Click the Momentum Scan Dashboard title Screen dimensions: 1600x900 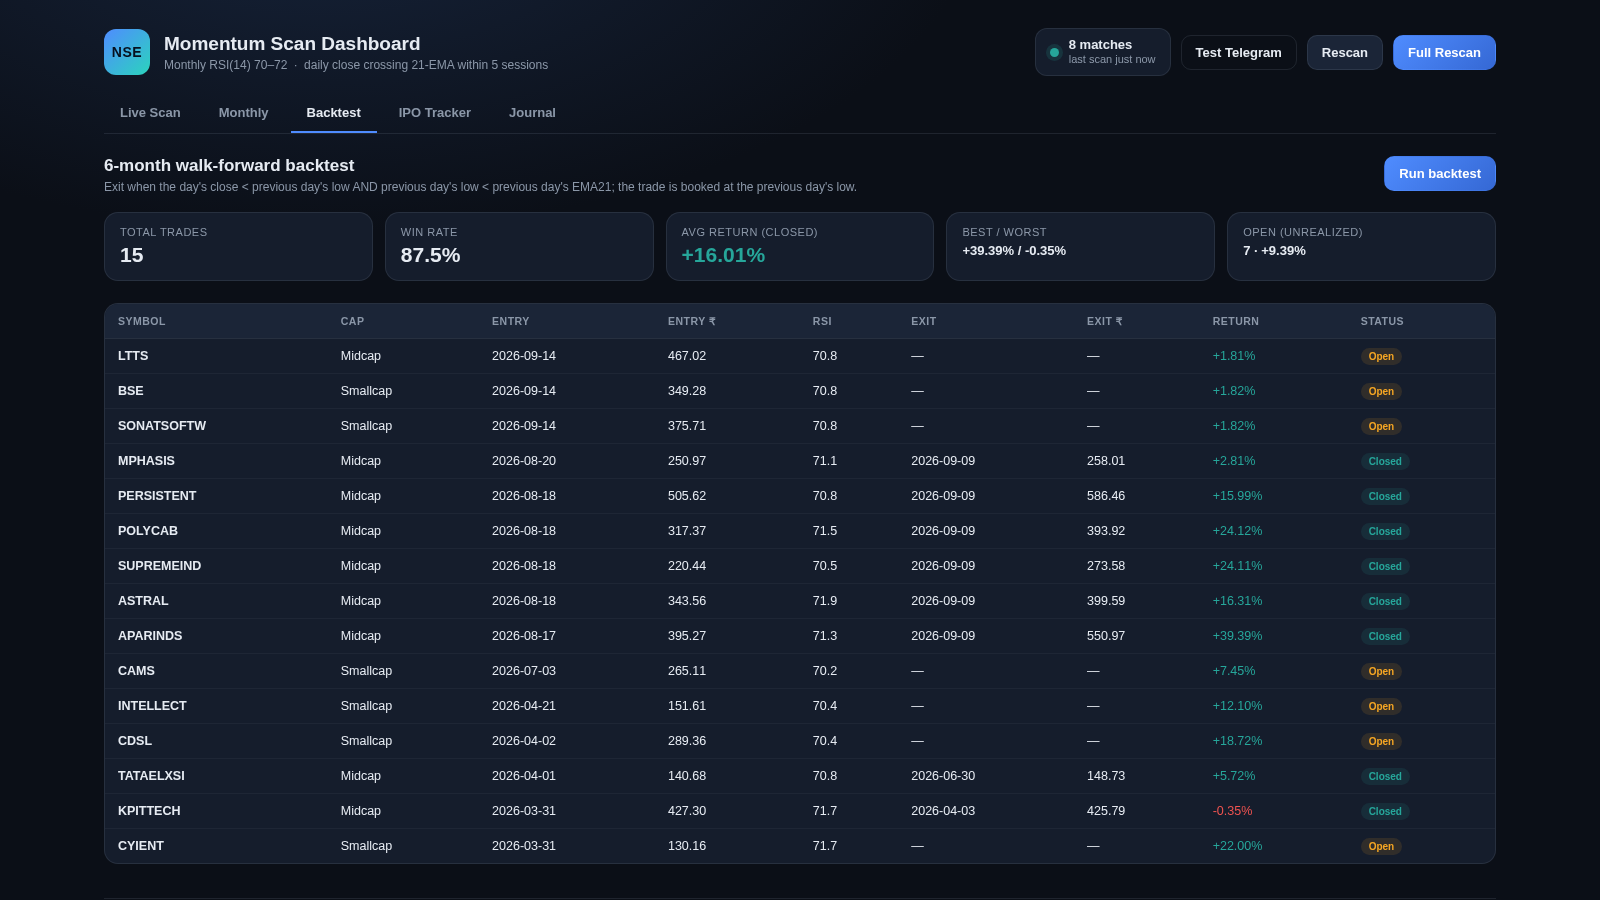tap(292, 44)
